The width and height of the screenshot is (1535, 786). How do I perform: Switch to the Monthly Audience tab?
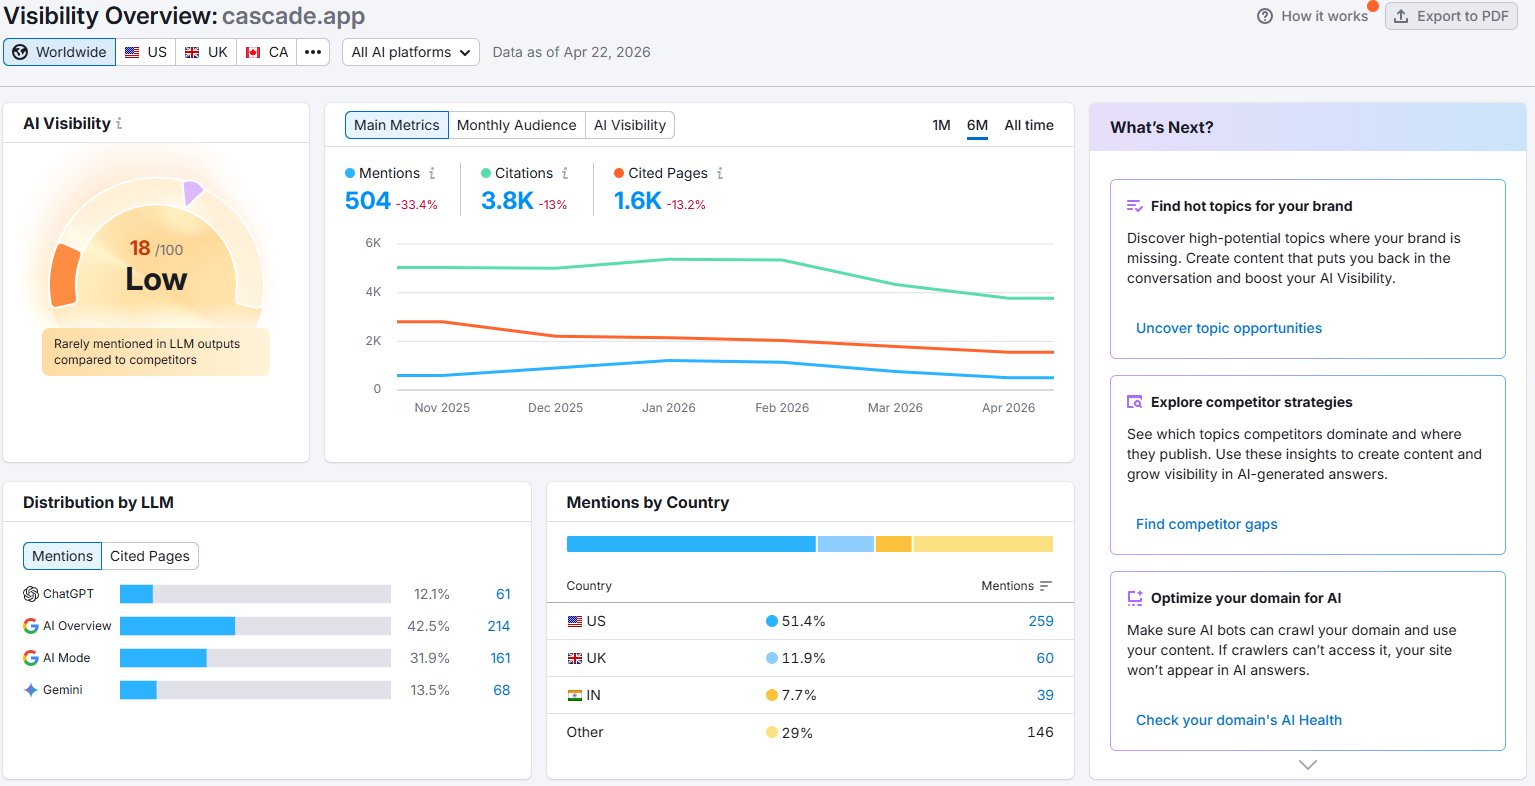(516, 125)
